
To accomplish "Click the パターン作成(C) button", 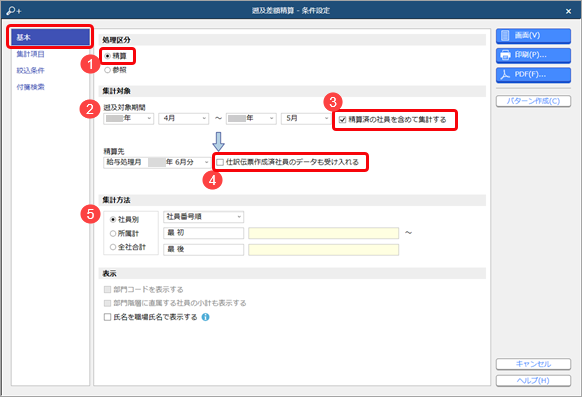I will pos(533,101).
